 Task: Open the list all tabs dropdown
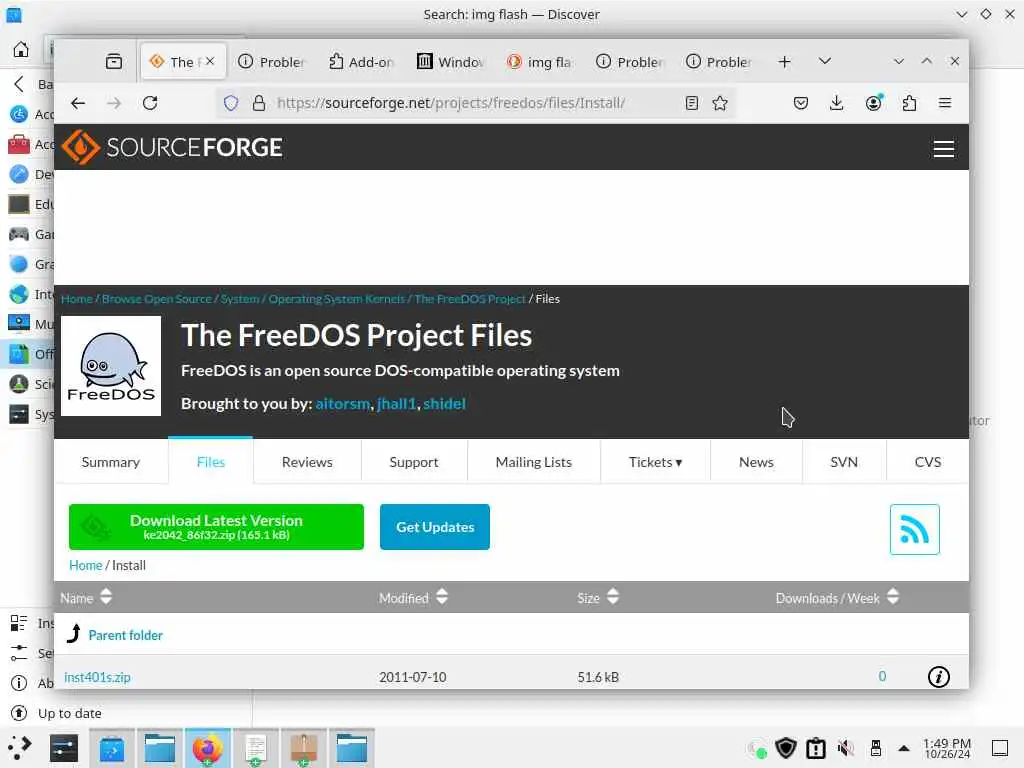click(x=825, y=61)
